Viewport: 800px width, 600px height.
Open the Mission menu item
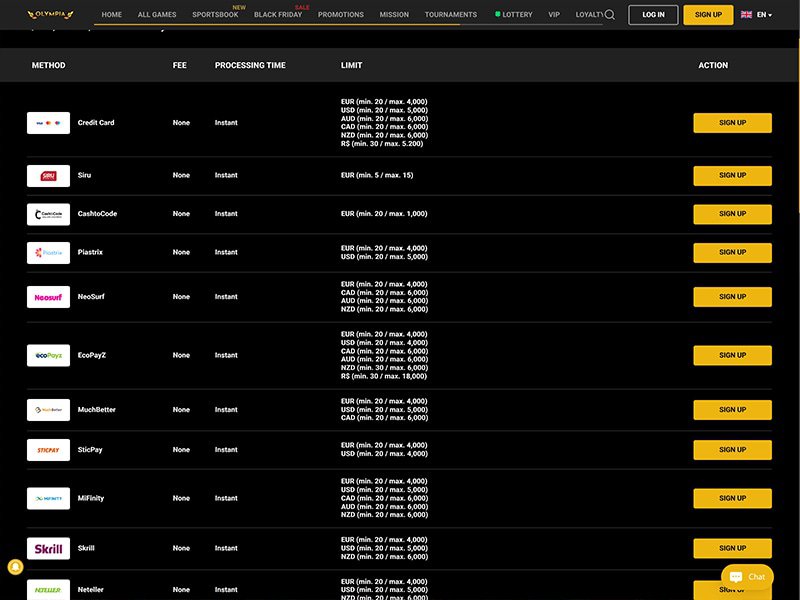394,15
